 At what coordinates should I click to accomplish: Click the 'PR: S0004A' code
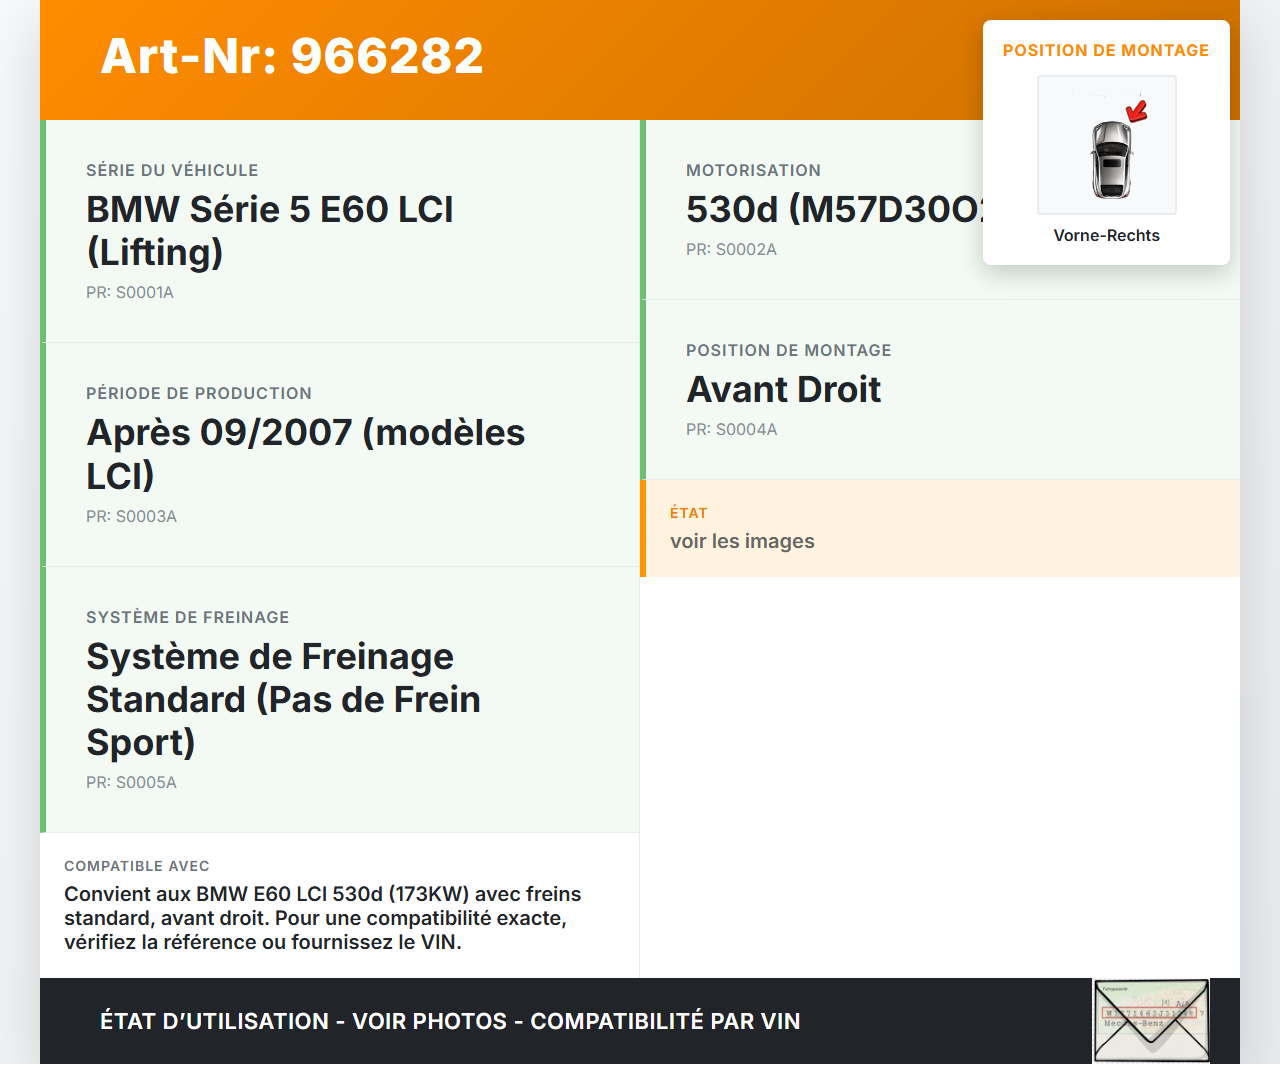click(731, 430)
